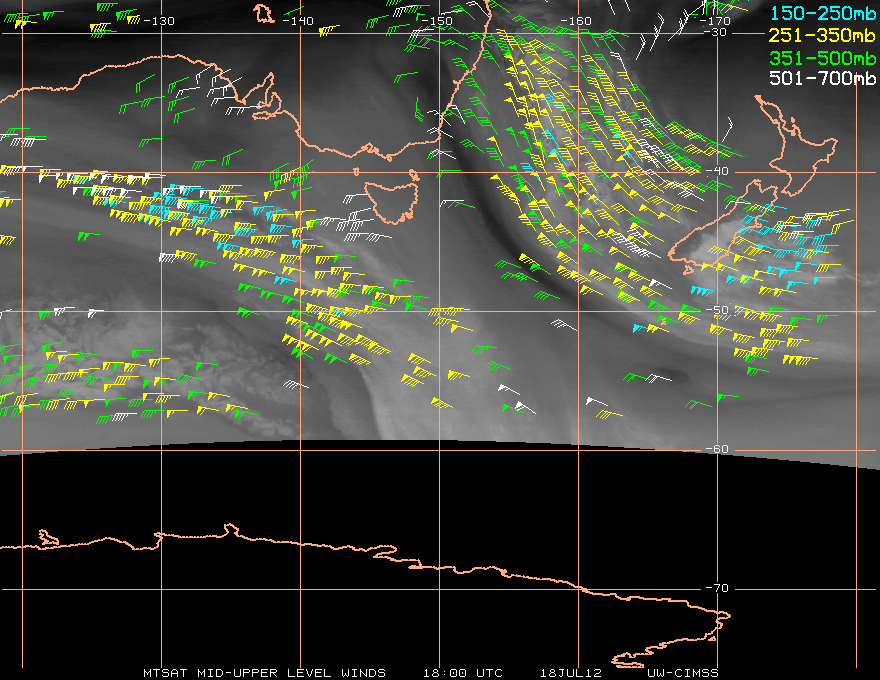Viewport: 880px width, 680px height.
Task: Click the -170 longitude label
Action: 715,21
